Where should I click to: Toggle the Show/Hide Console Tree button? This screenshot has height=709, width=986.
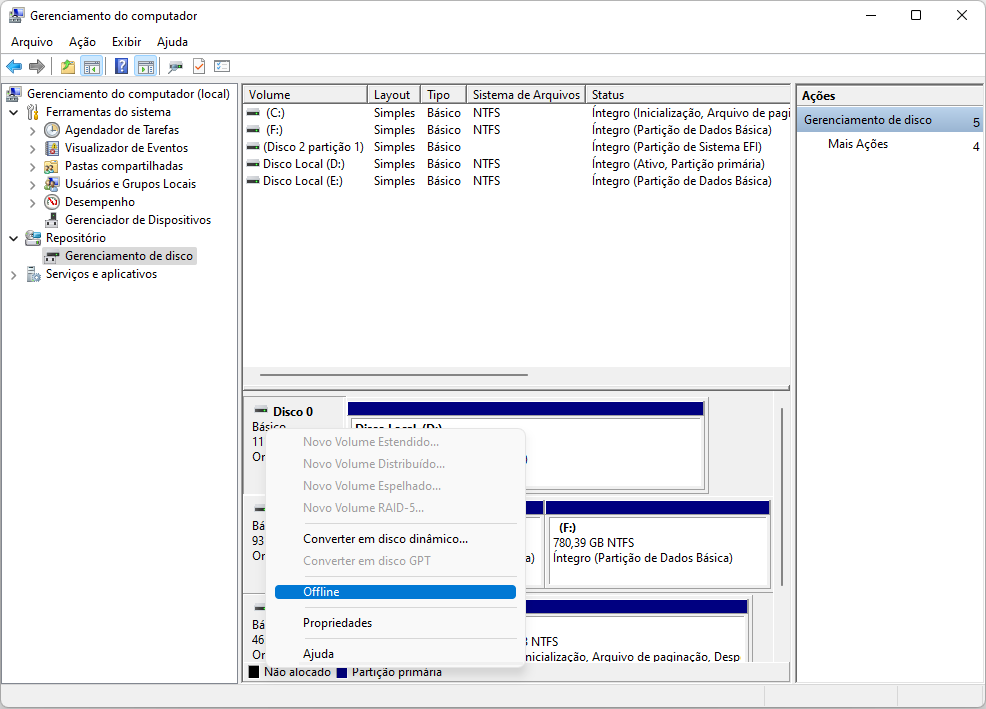point(91,67)
